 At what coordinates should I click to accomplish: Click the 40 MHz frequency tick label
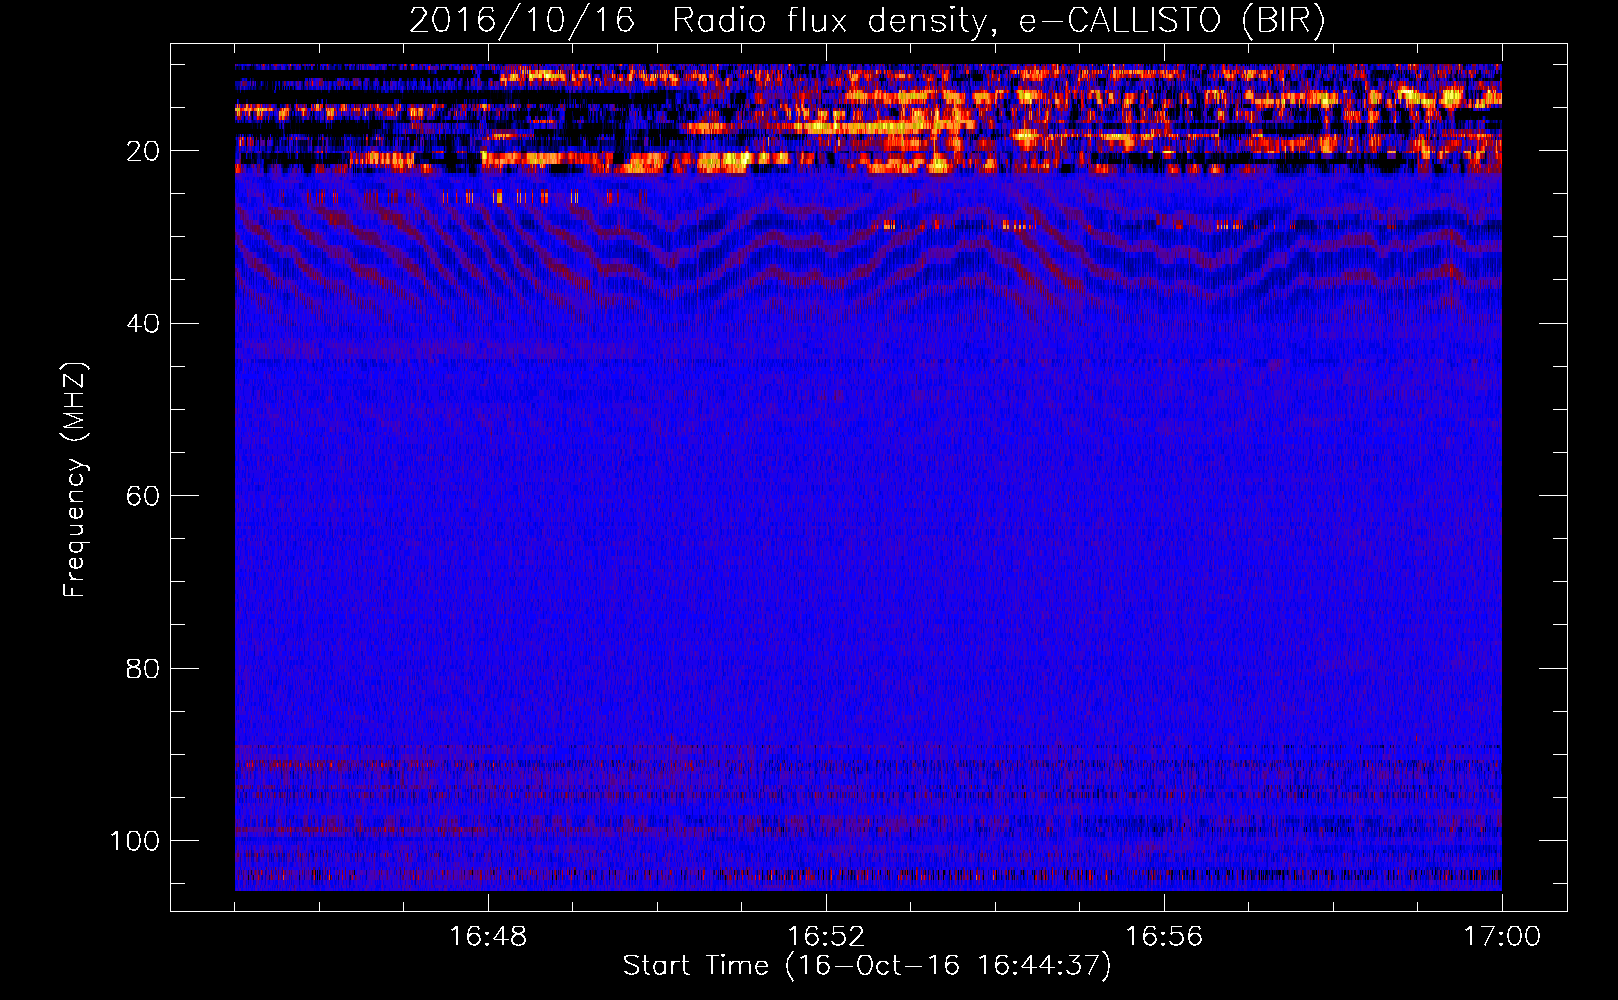(x=142, y=324)
